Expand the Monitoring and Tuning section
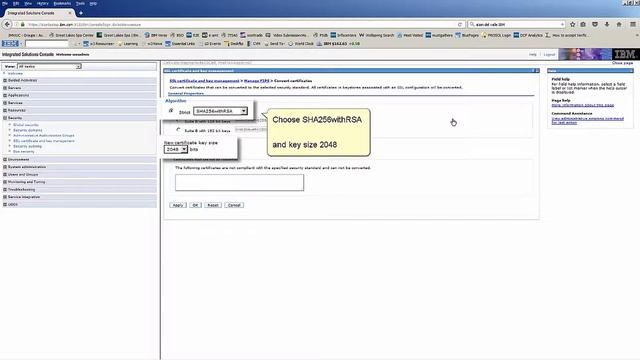The width and height of the screenshot is (640, 360). tap(5, 182)
